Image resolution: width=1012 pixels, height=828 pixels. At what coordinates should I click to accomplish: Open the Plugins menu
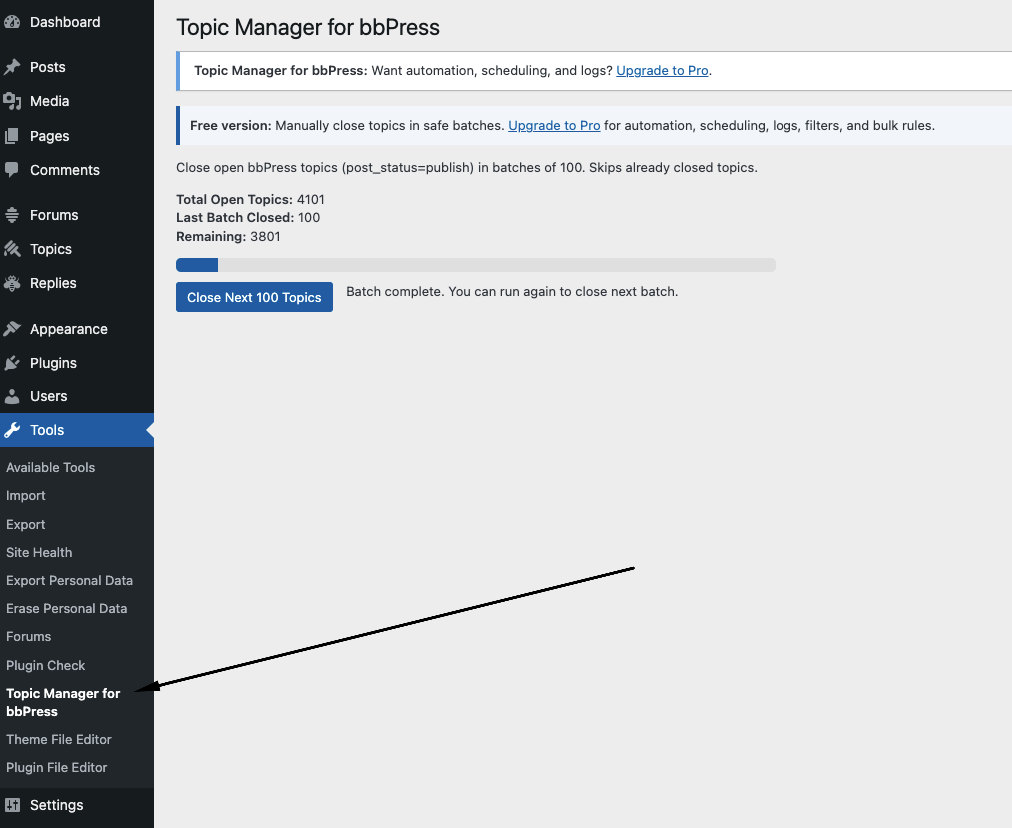(x=54, y=363)
